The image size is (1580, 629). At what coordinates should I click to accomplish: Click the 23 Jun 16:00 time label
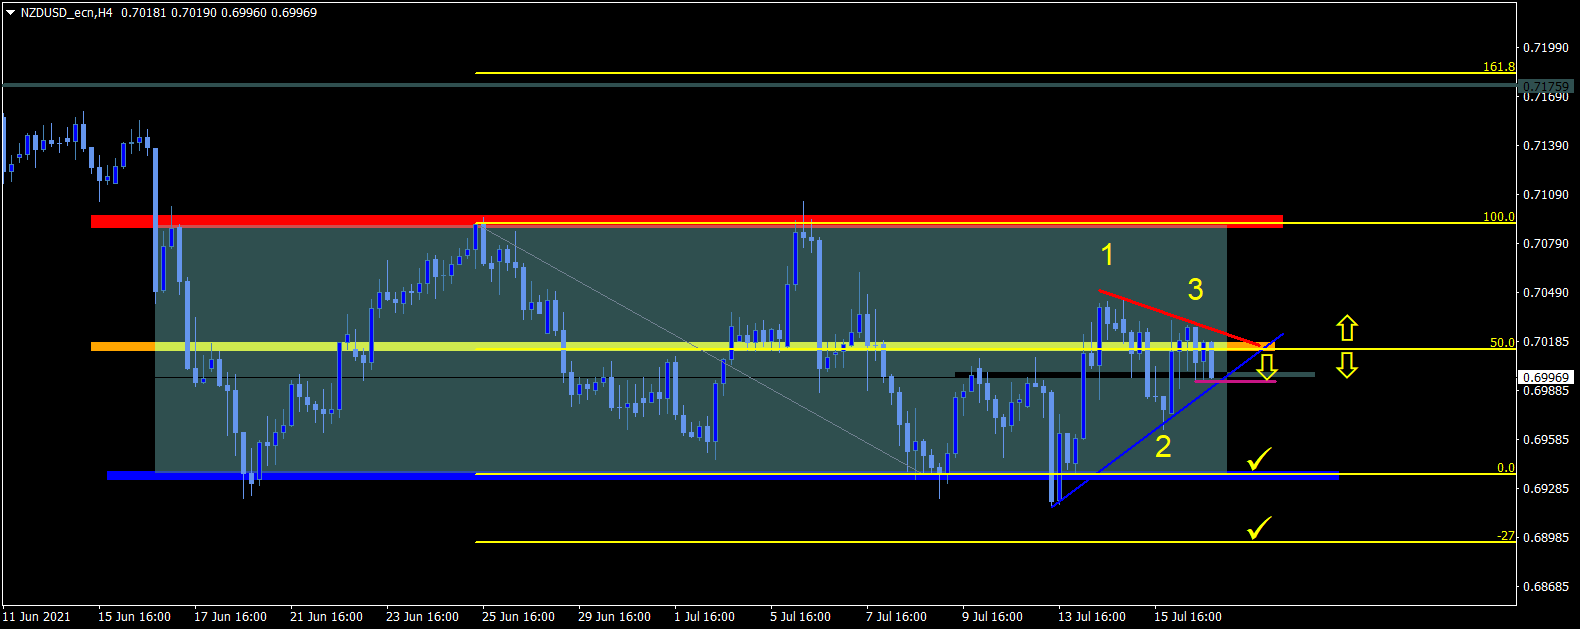pyautogui.click(x=422, y=616)
